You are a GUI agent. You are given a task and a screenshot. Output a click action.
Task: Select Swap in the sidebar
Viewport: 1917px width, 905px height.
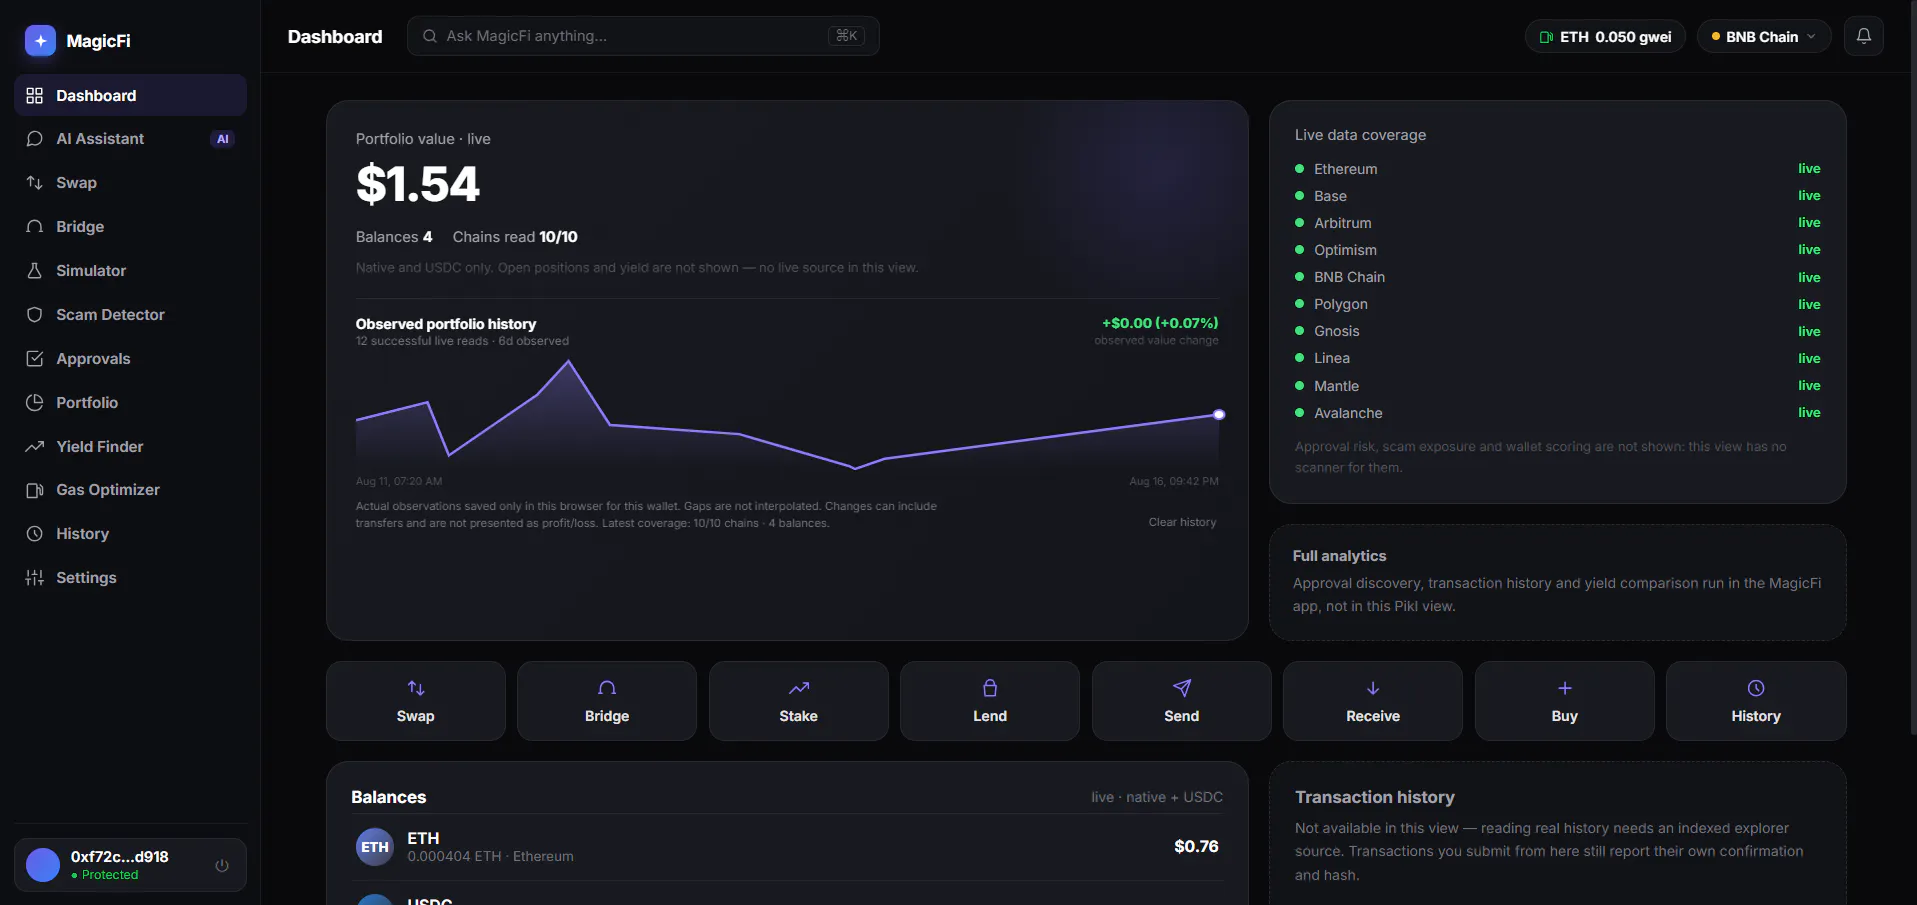(x=130, y=183)
